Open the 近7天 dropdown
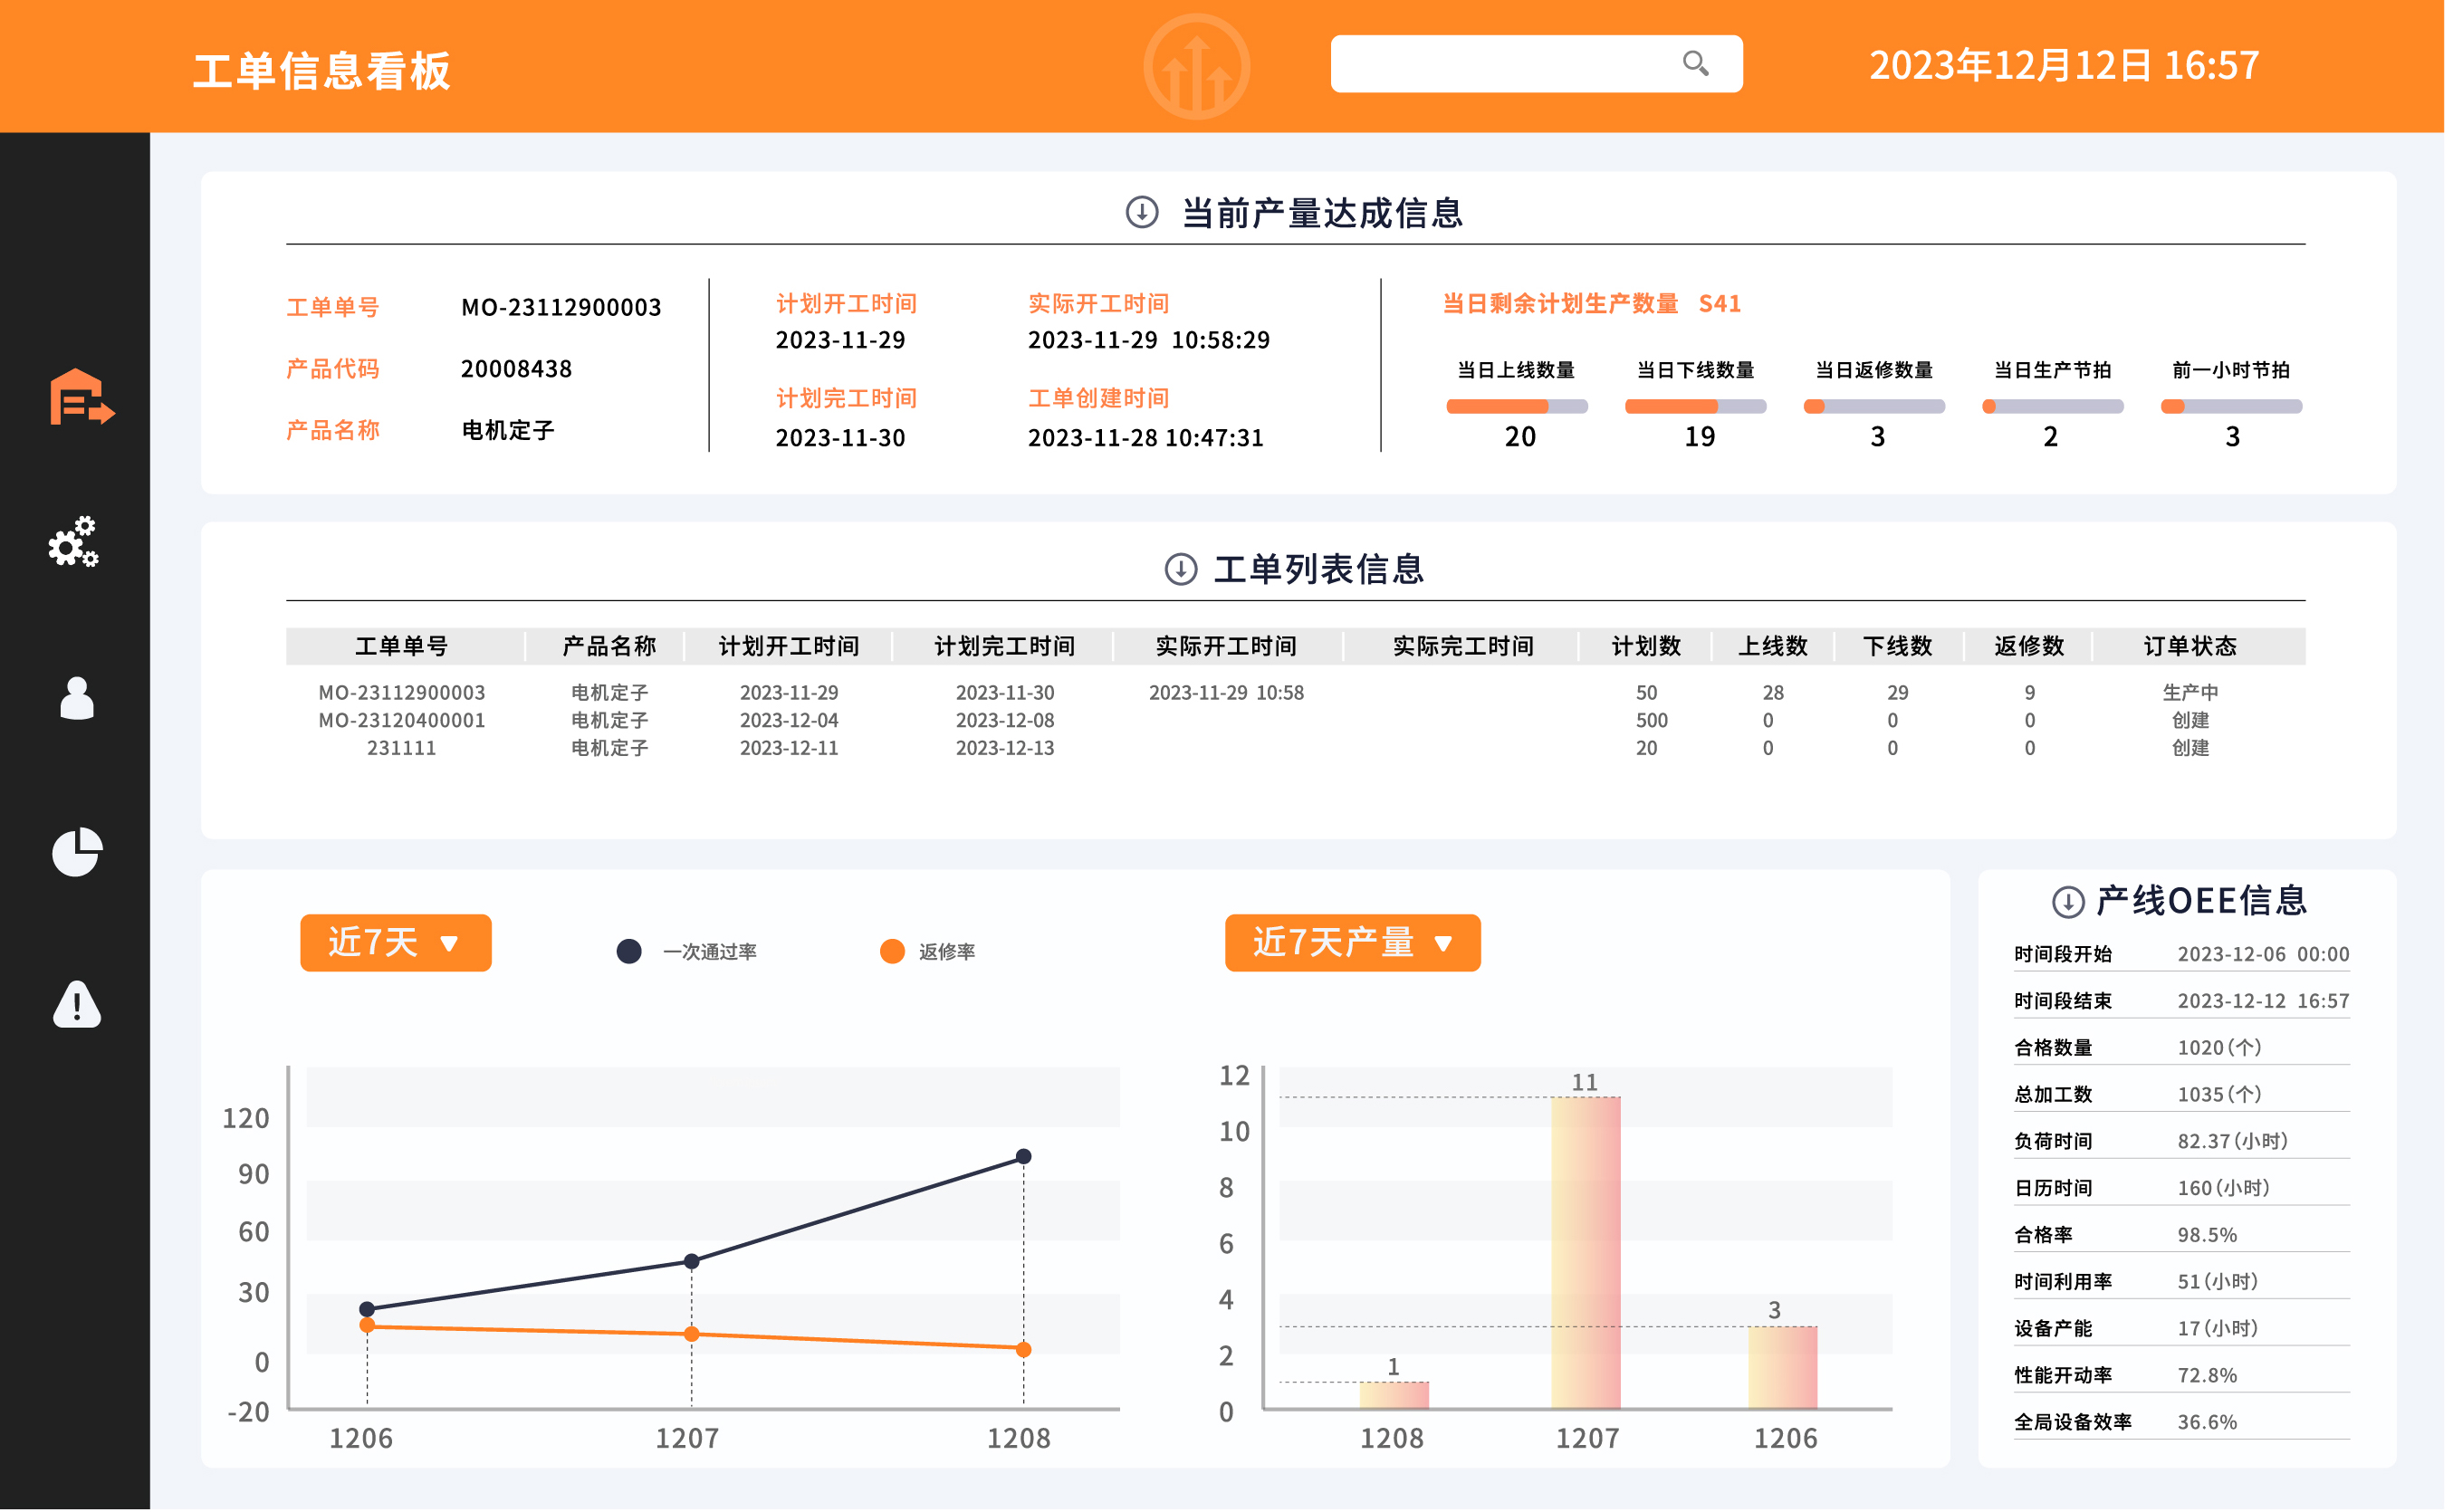 click(x=396, y=944)
